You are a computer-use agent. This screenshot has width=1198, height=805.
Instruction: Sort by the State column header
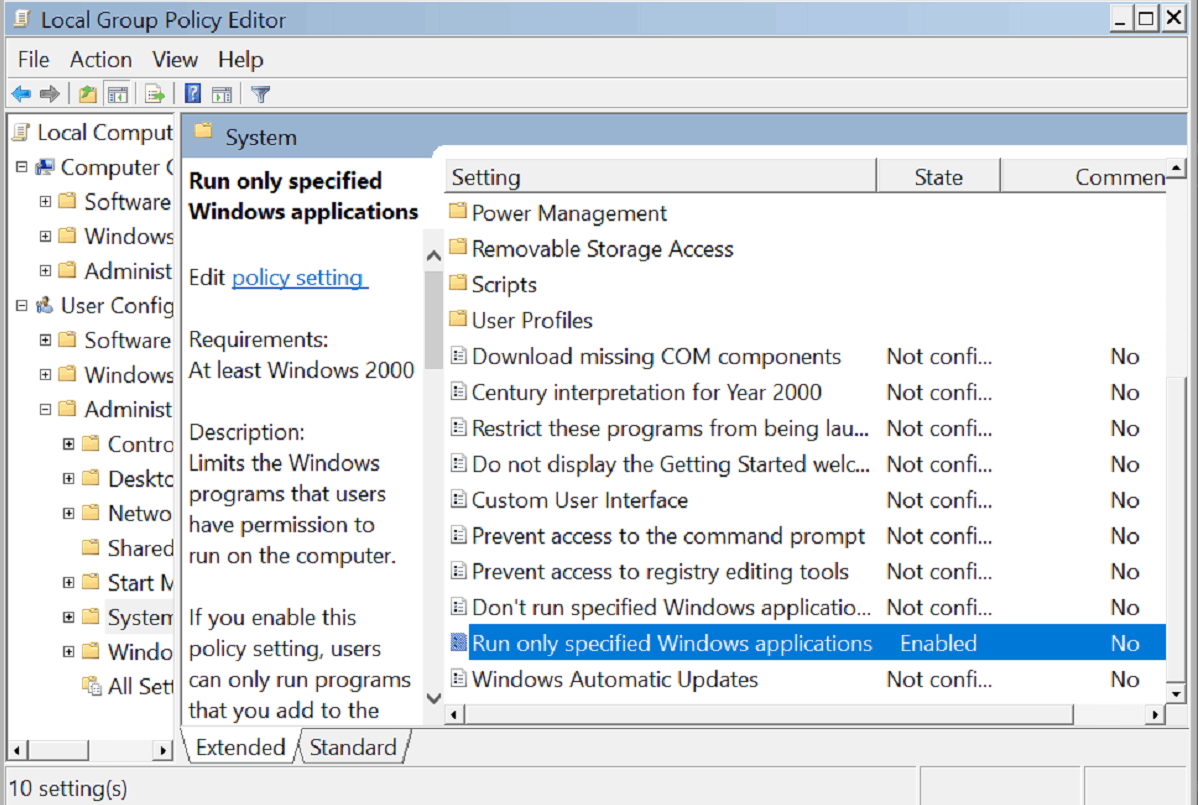tap(938, 176)
